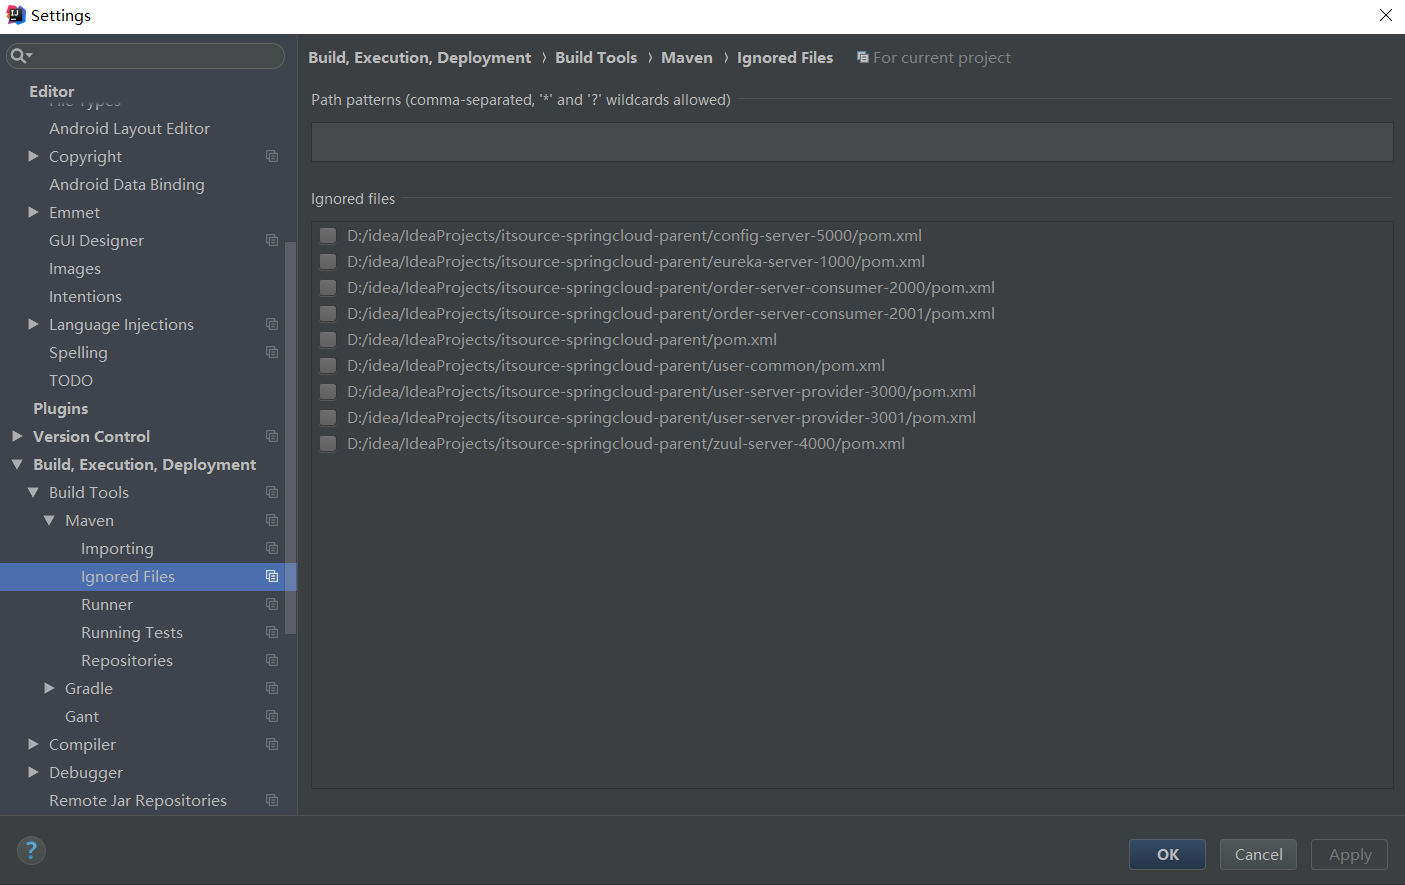Select Intentions settings page
Viewport: 1405px width, 885px height.
point(85,296)
